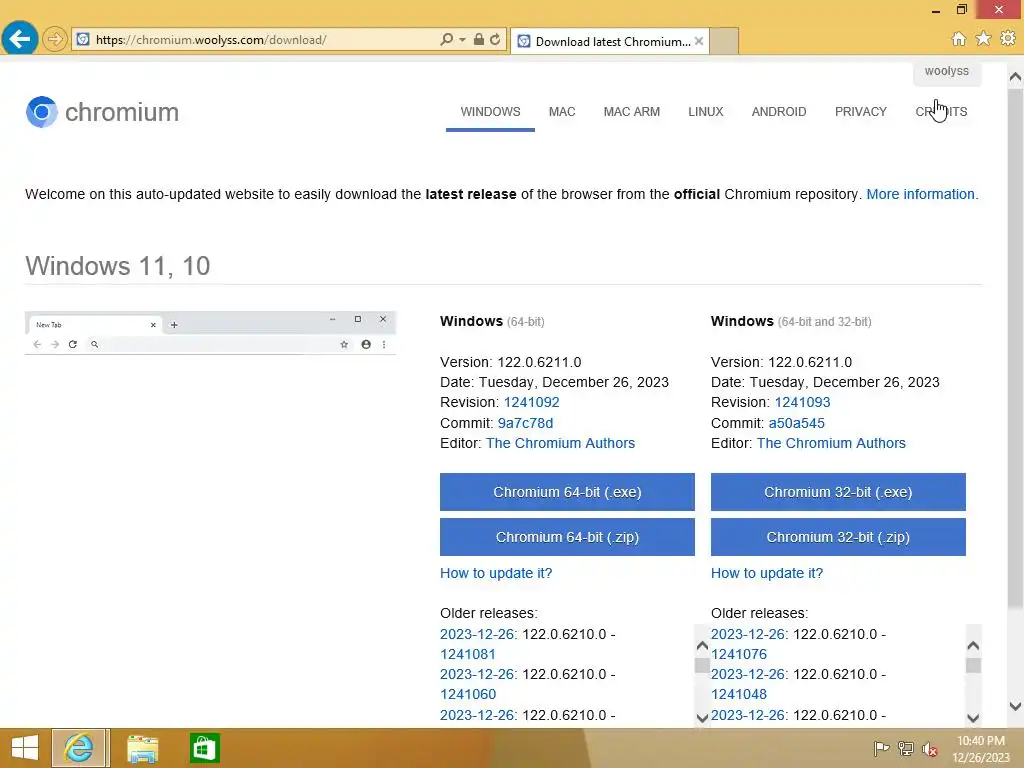
Task: Click the search magnifier in address bar
Action: (447, 39)
